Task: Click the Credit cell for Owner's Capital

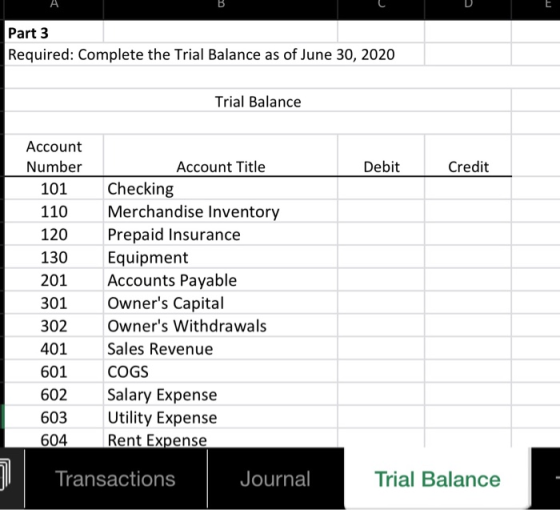Action: pyautogui.click(x=468, y=303)
